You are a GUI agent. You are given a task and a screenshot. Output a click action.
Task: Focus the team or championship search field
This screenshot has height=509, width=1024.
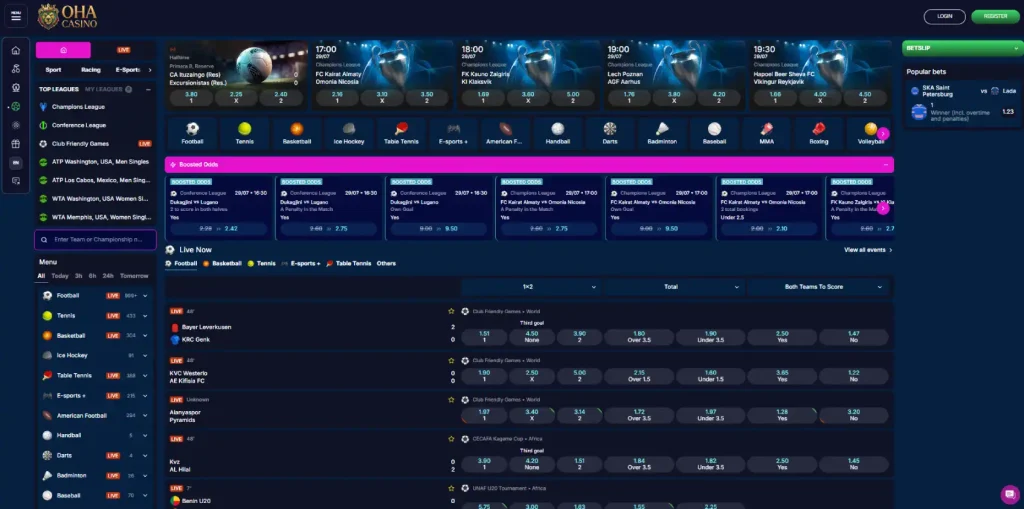tap(95, 240)
